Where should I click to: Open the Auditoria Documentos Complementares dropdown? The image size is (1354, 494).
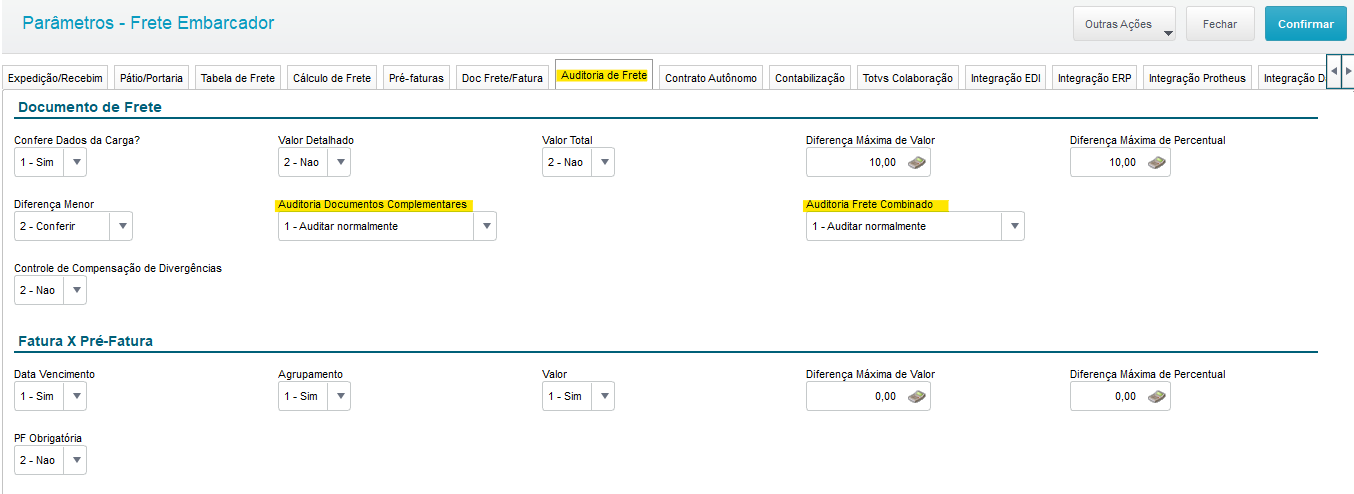485,226
